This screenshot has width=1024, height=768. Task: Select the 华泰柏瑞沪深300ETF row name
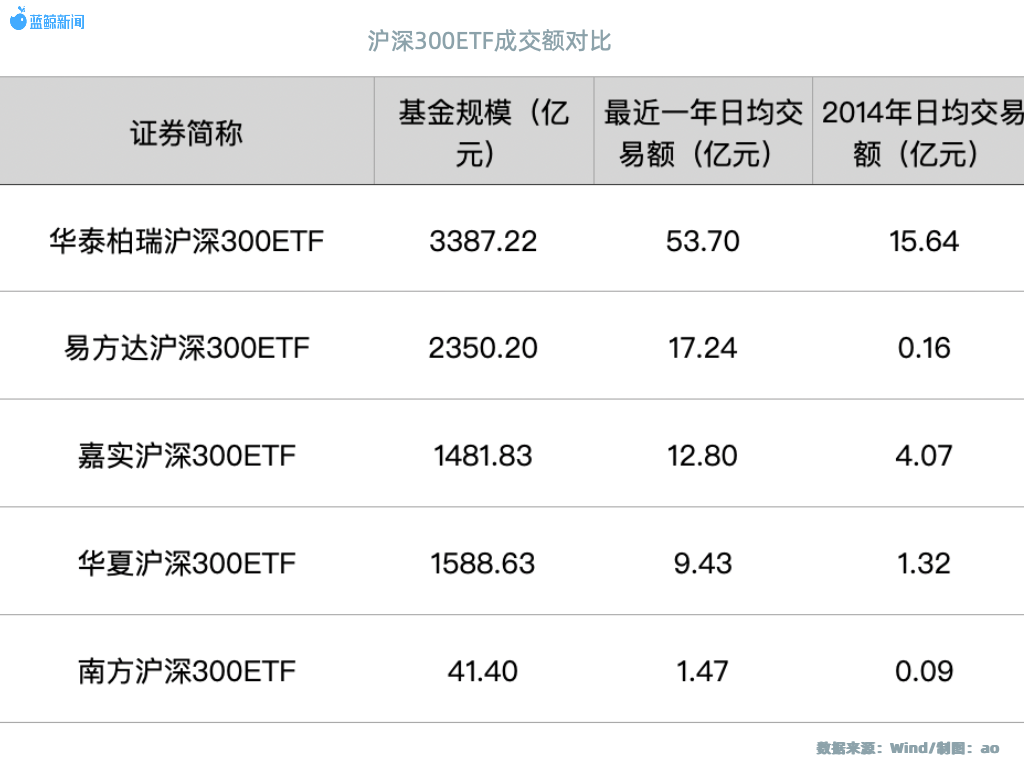(x=187, y=241)
